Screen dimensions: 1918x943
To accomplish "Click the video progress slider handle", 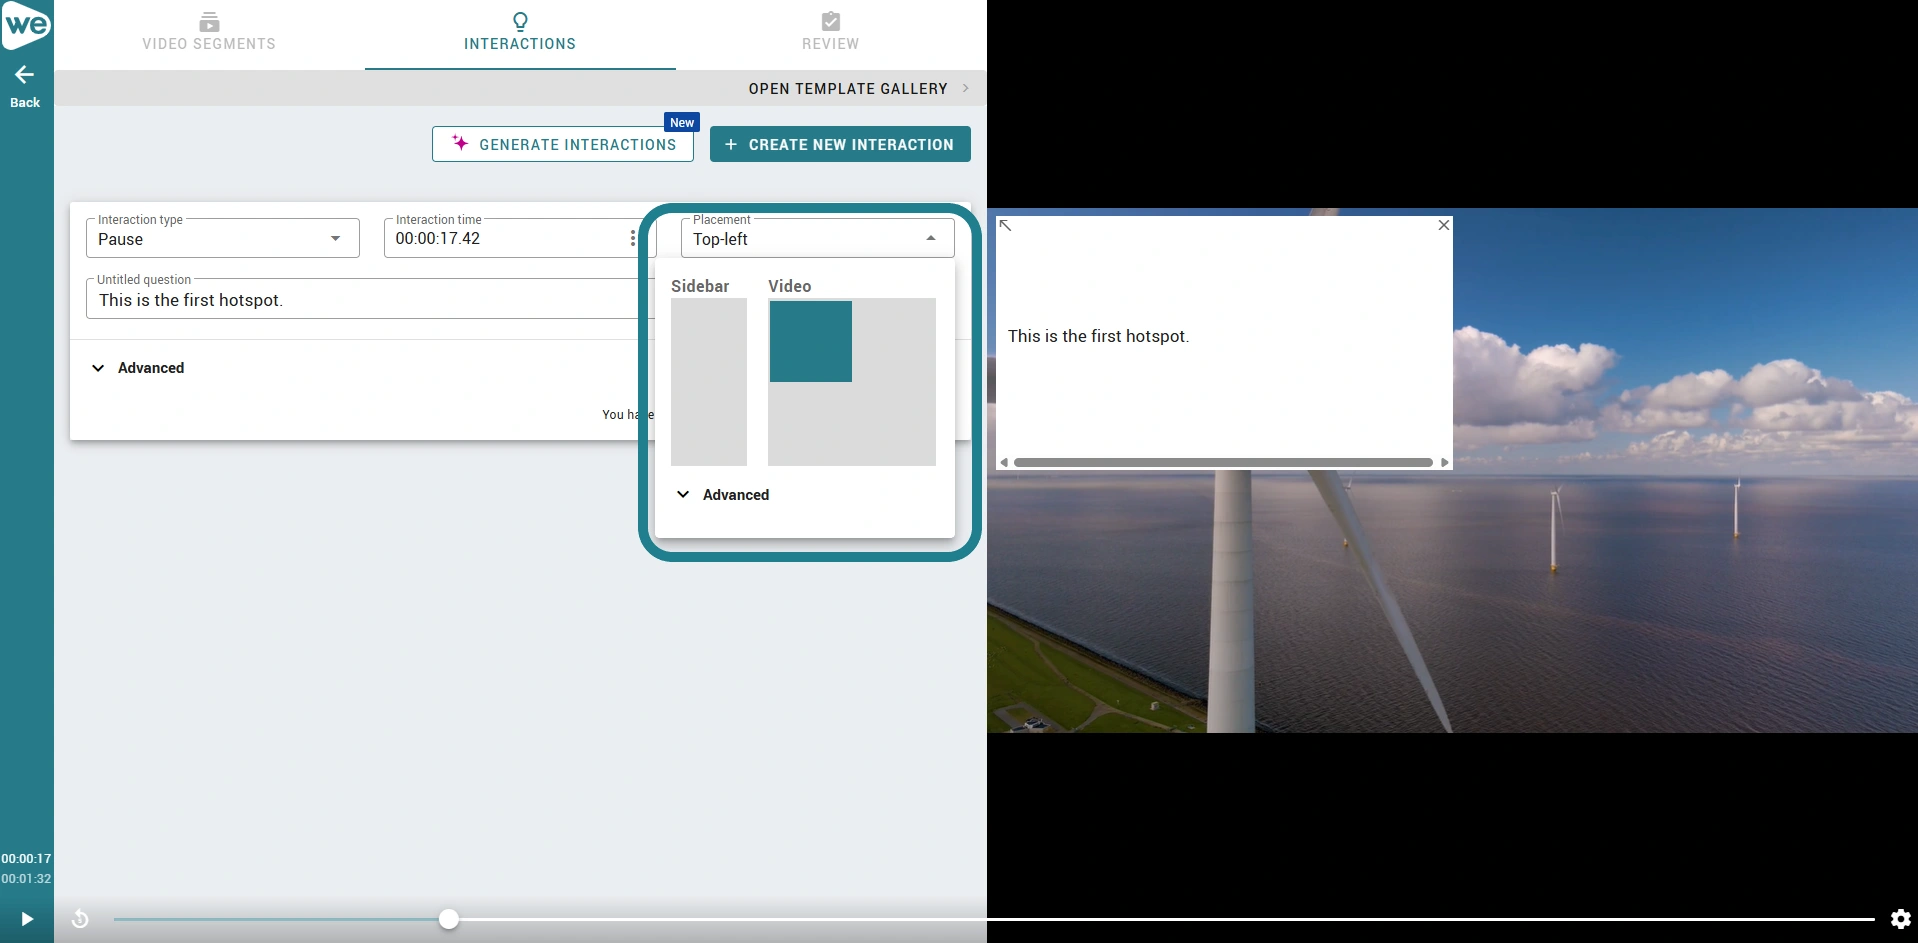I will coord(449,919).
